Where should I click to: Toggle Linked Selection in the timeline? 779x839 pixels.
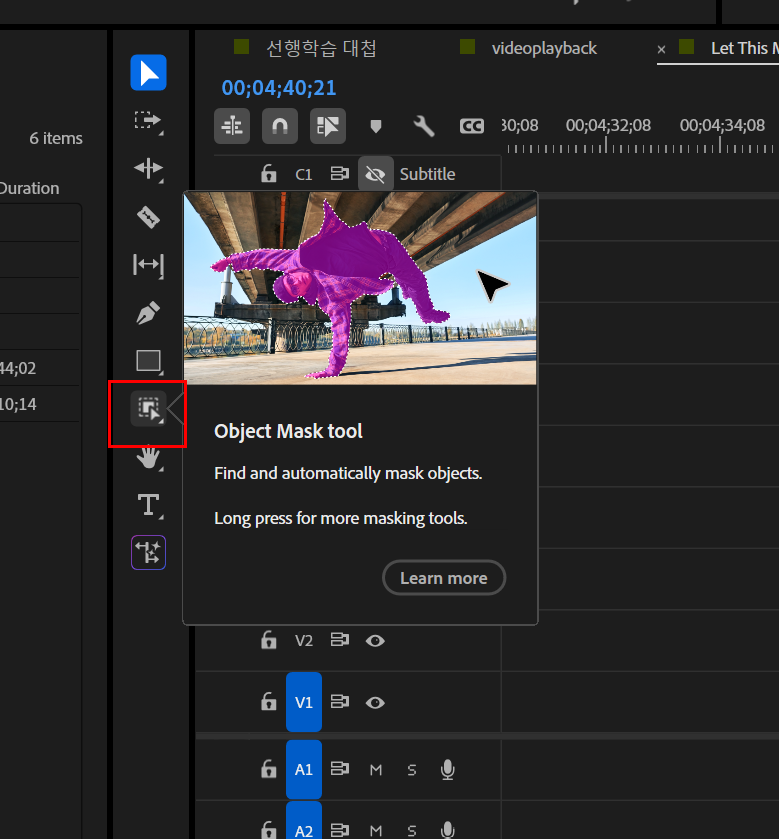click(x=327, y=126)
